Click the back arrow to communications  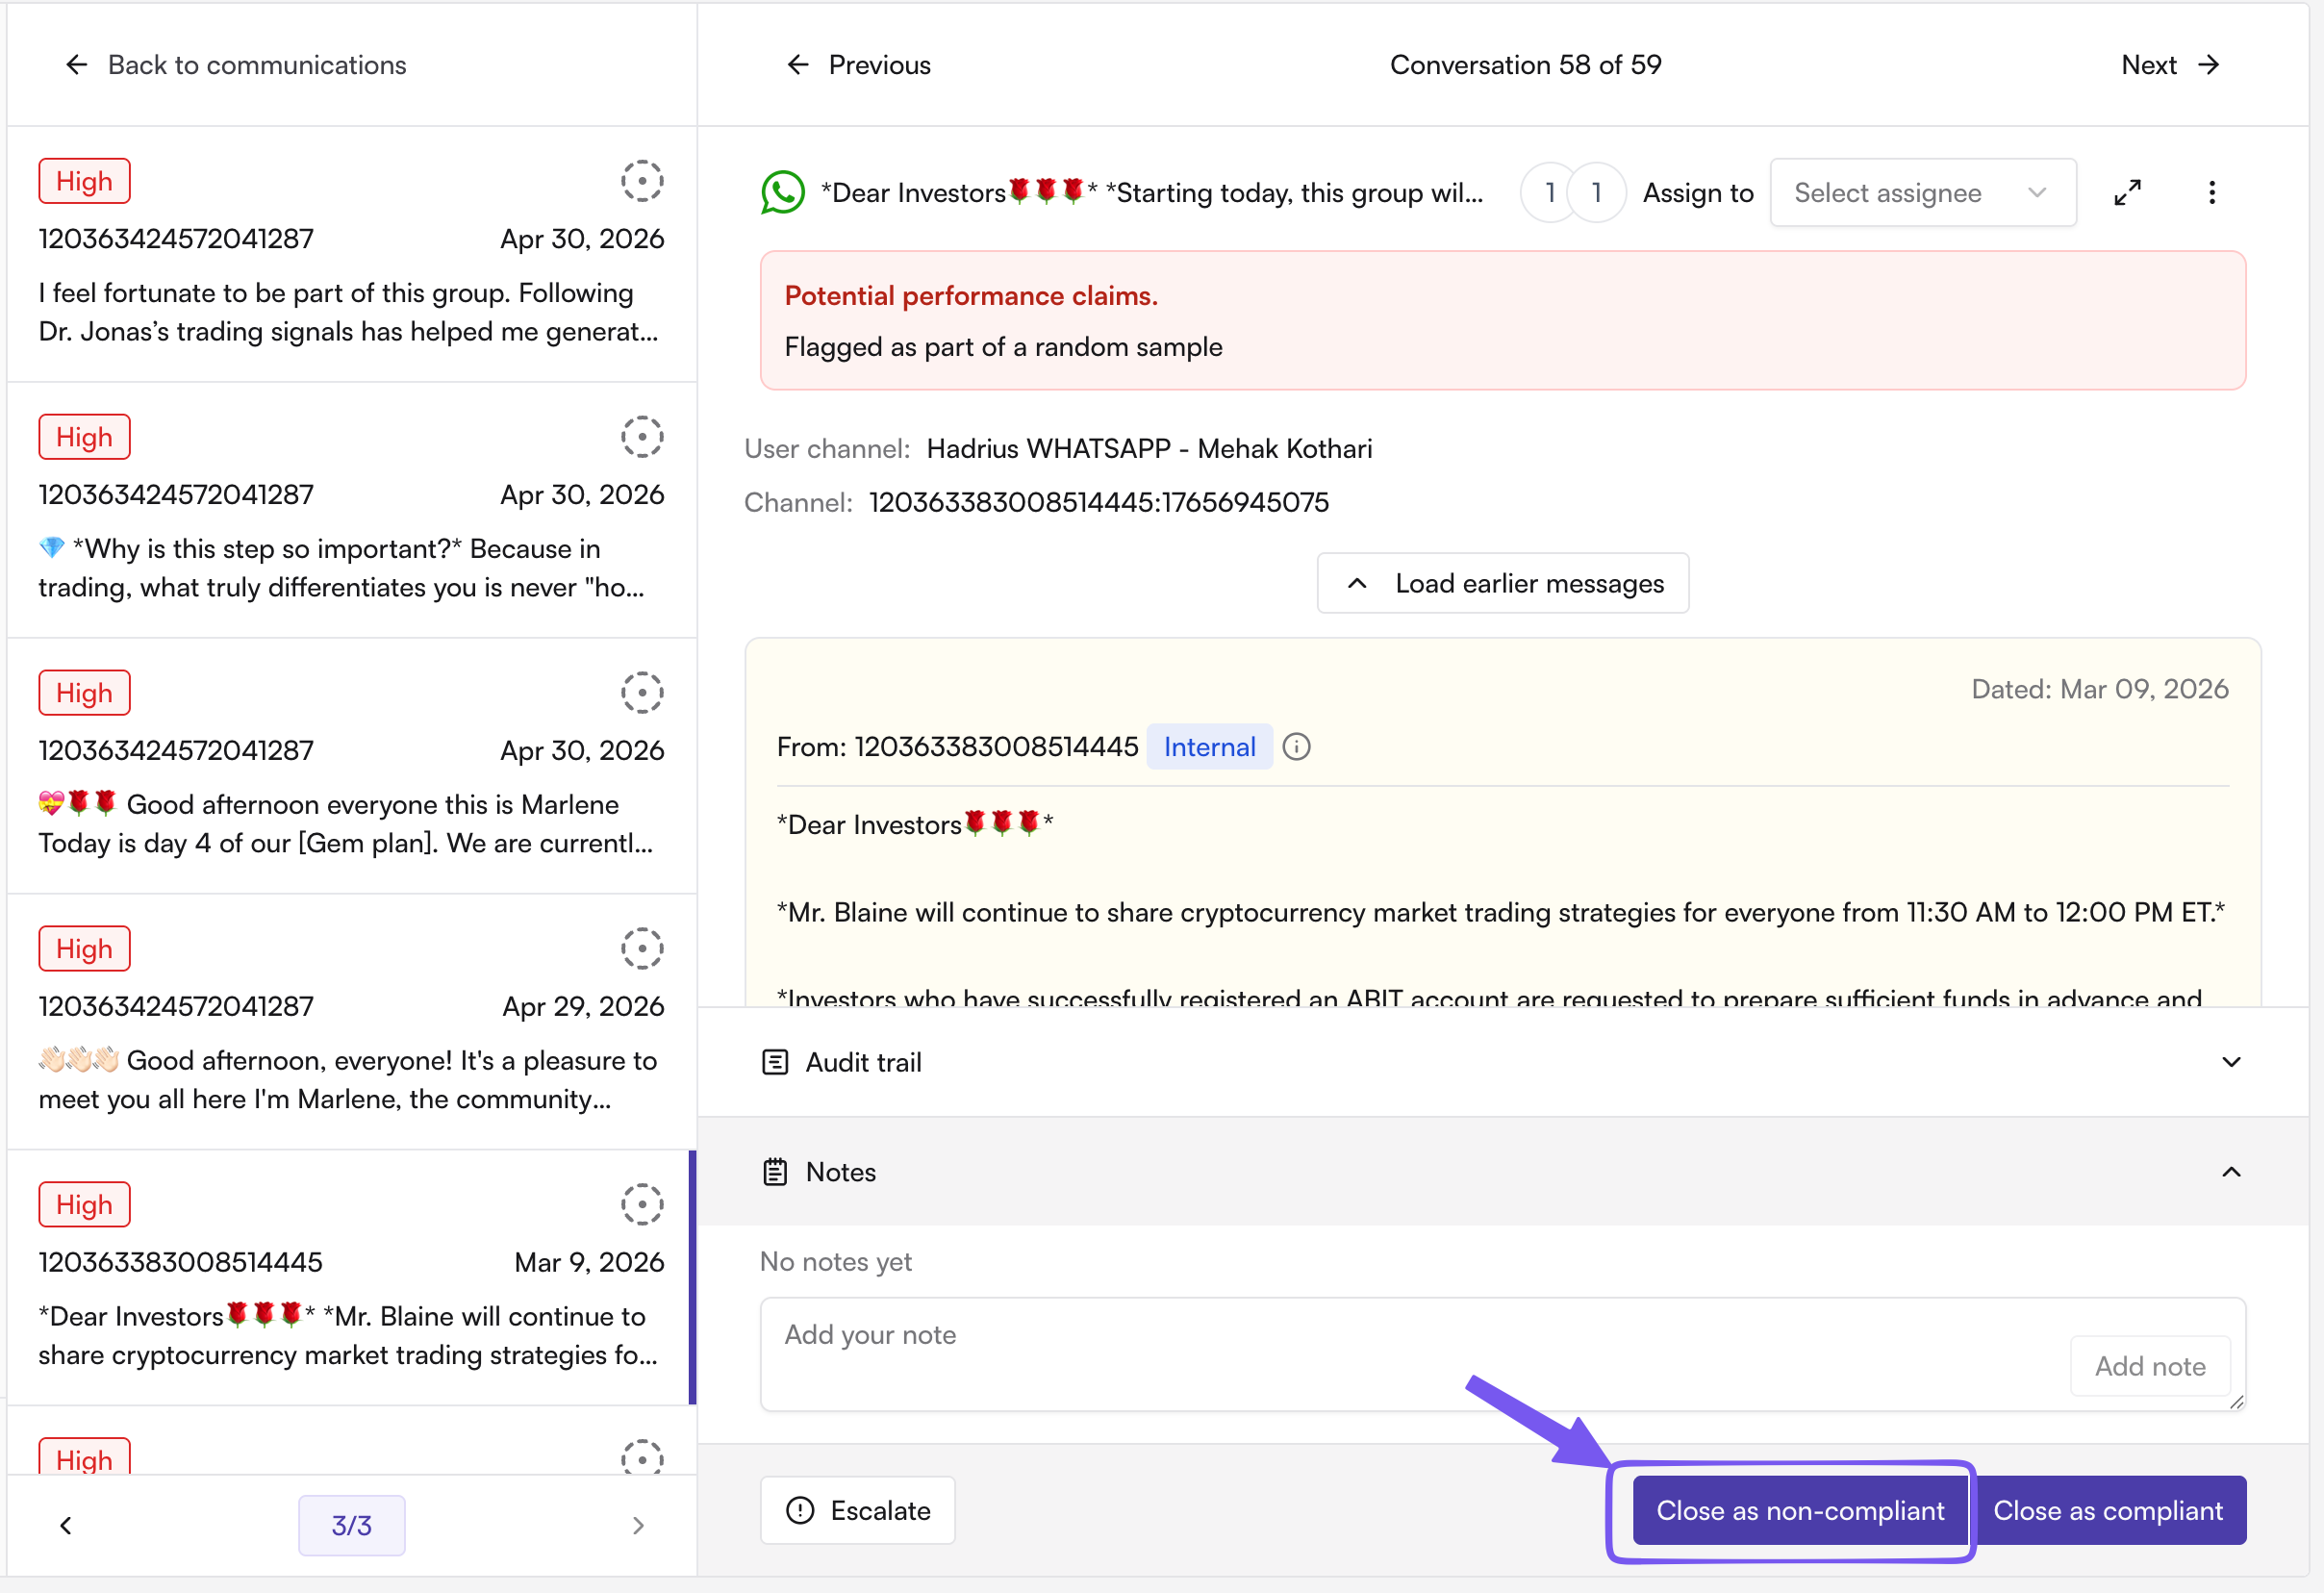tap(77, 65)
